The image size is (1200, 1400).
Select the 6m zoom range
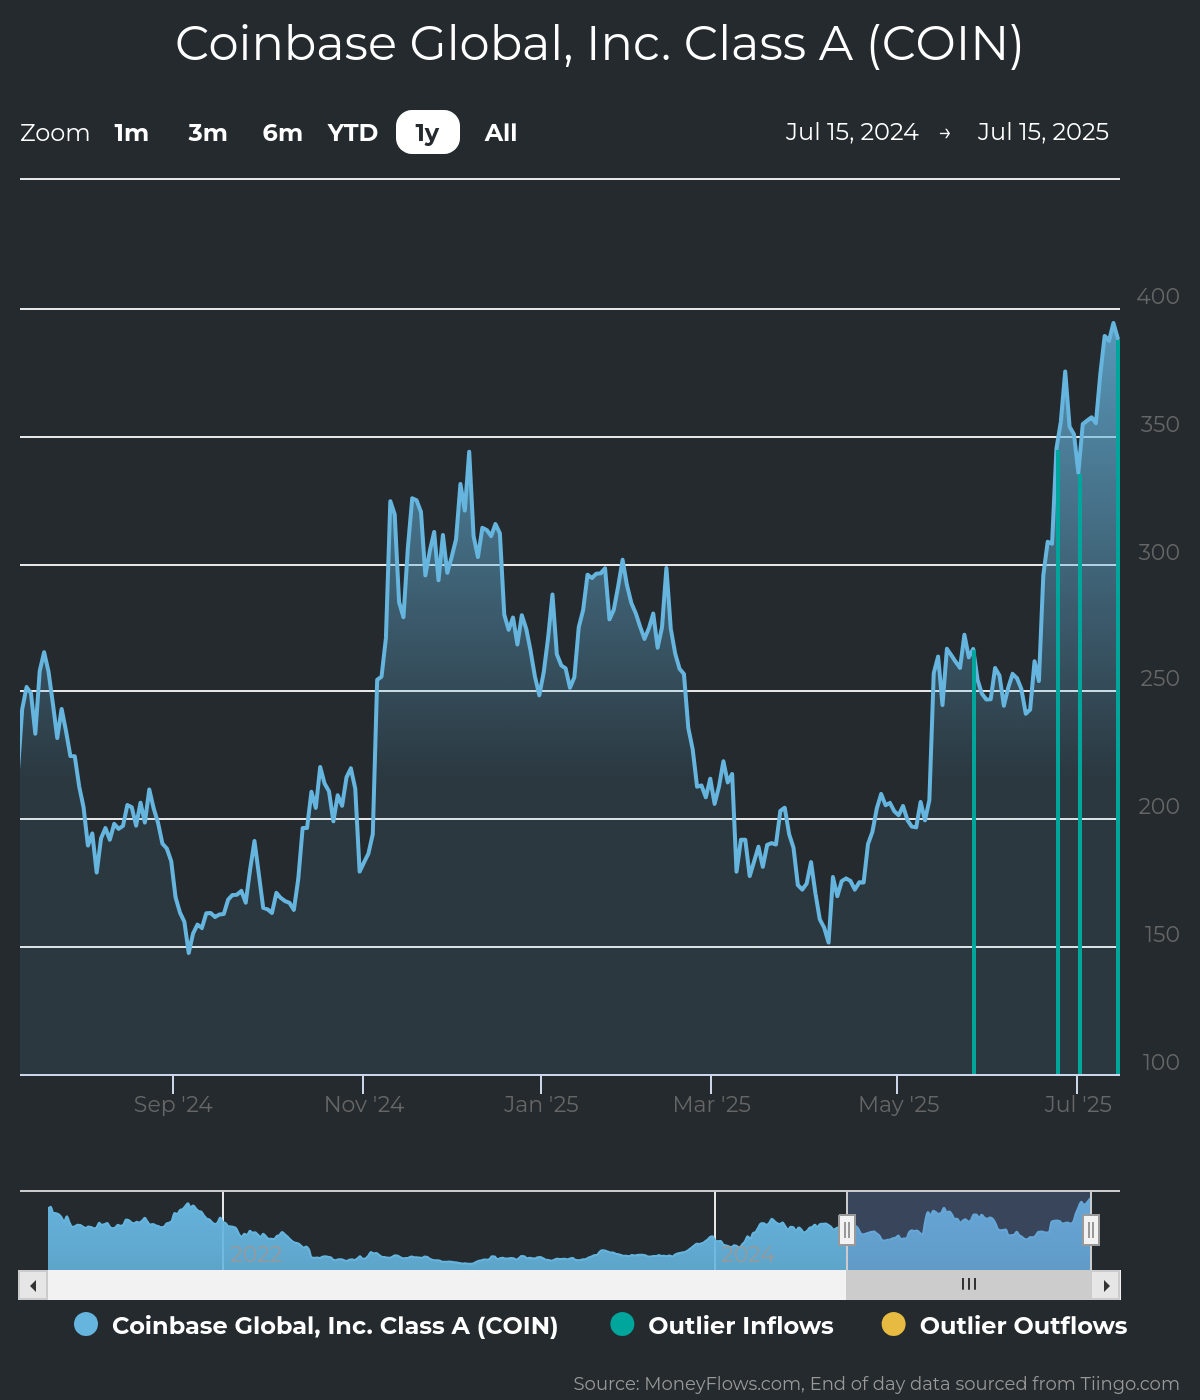pyautogui.click(x=283, y=132)
